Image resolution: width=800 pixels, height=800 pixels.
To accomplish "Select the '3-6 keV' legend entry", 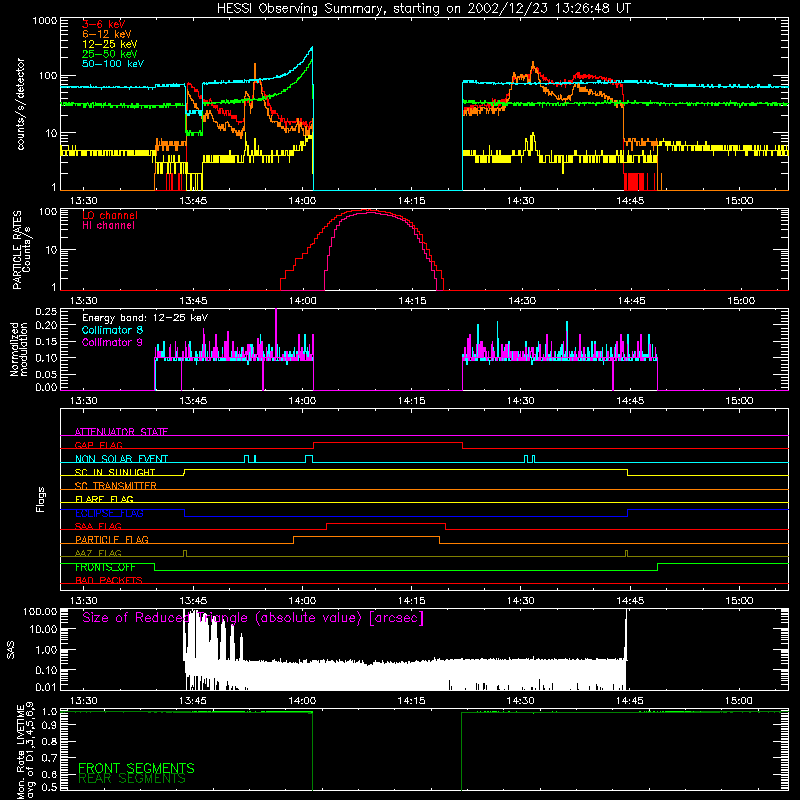I will coord(104,24).
